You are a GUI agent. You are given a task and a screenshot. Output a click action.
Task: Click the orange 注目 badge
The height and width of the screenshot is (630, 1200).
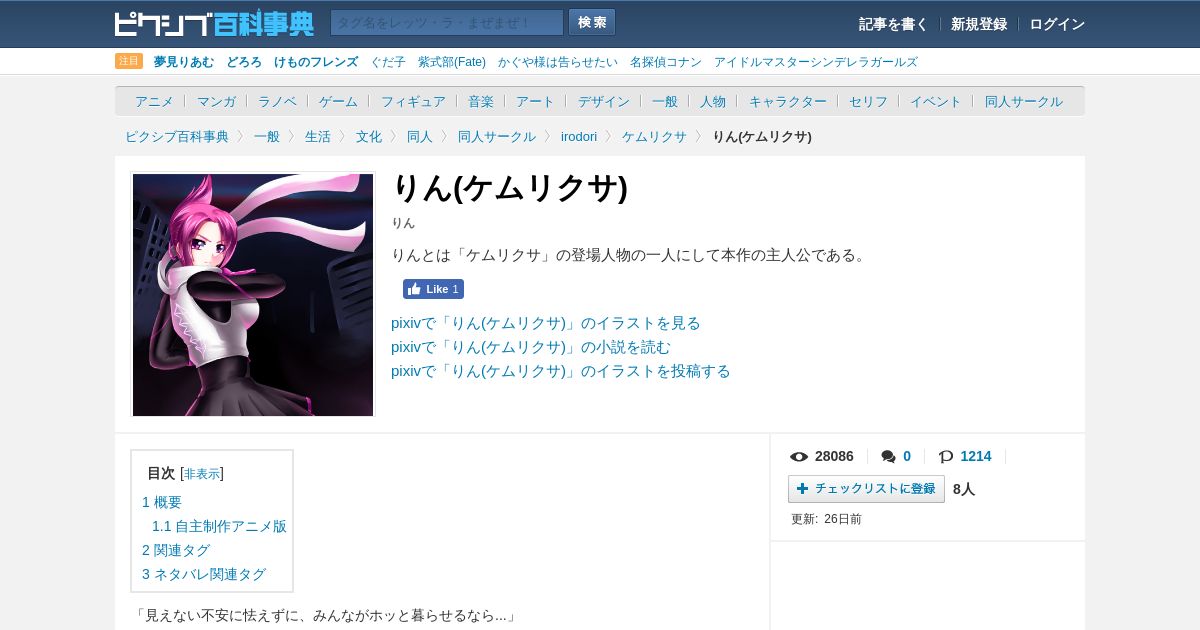pos(129,61)
